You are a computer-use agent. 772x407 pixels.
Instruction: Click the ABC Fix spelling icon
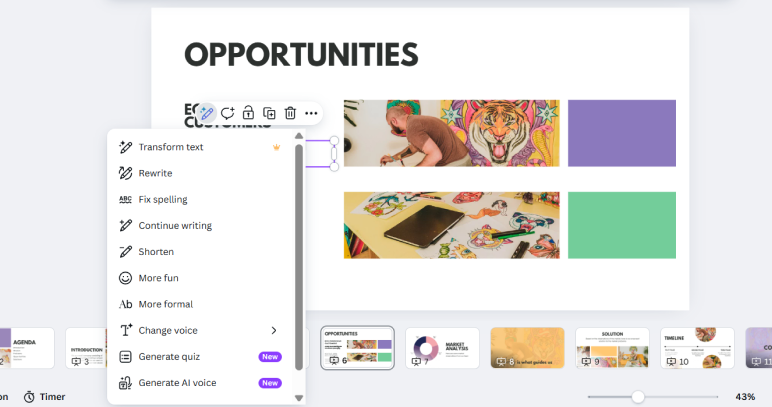pyautogui.click(x=126, y=199)
